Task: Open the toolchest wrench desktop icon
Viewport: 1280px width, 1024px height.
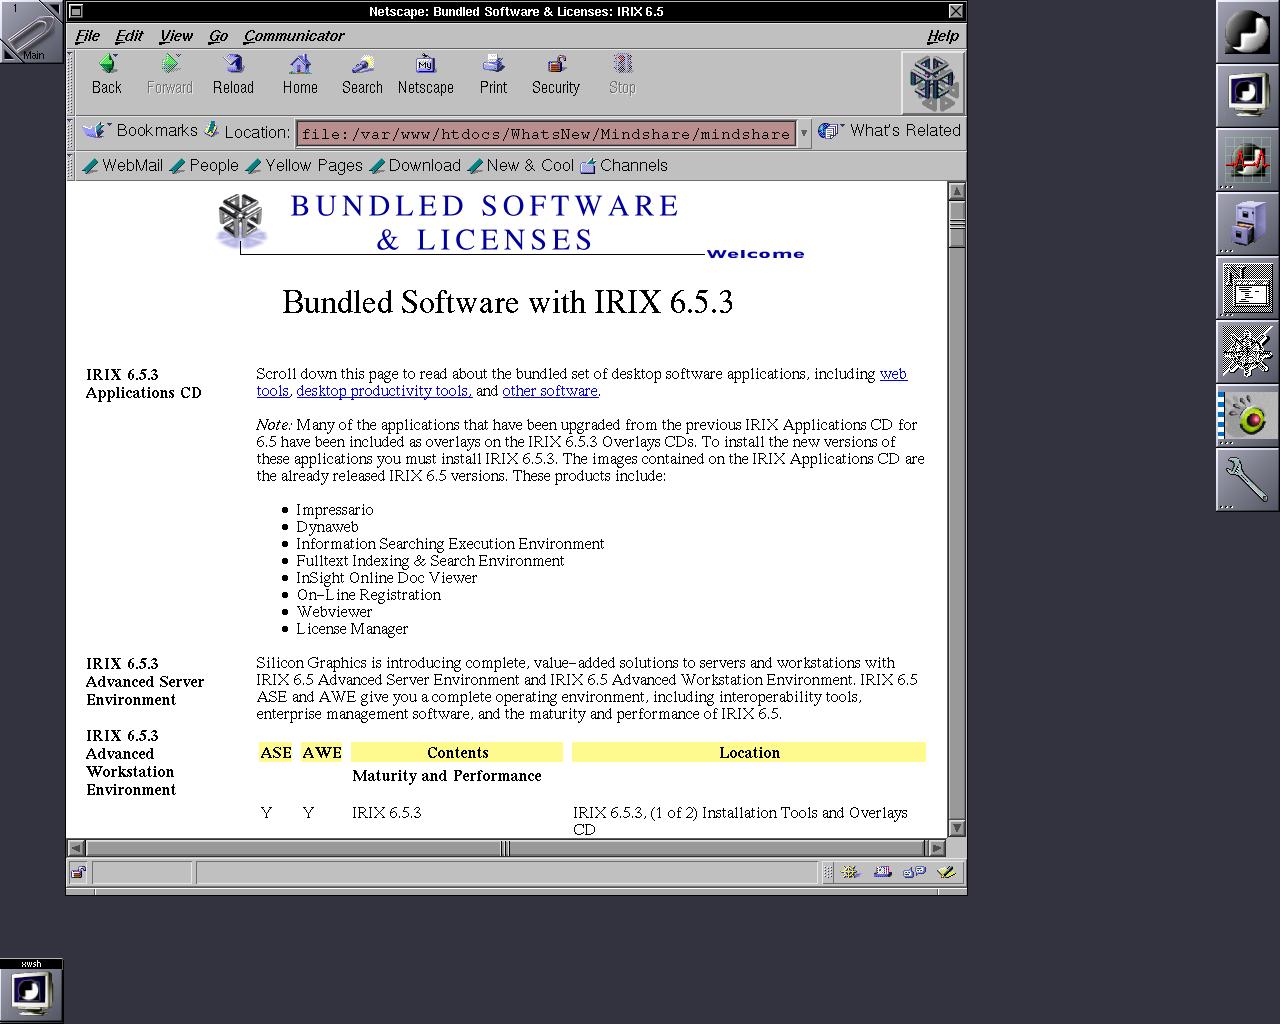Action: coord(1247,479)
